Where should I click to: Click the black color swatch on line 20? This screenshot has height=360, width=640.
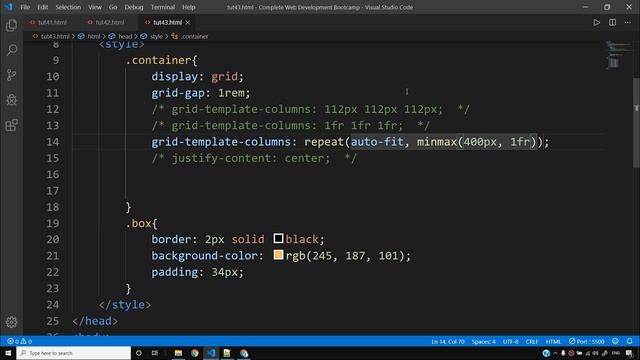278,238
